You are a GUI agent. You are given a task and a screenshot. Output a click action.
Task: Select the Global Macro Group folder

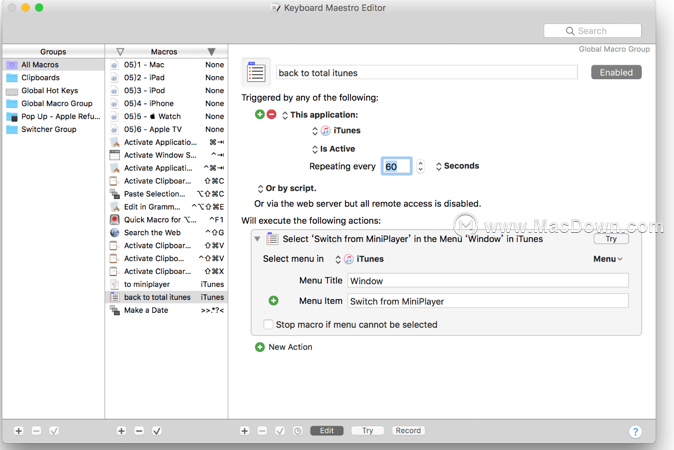pyautogui.click(x=53, y=103)
